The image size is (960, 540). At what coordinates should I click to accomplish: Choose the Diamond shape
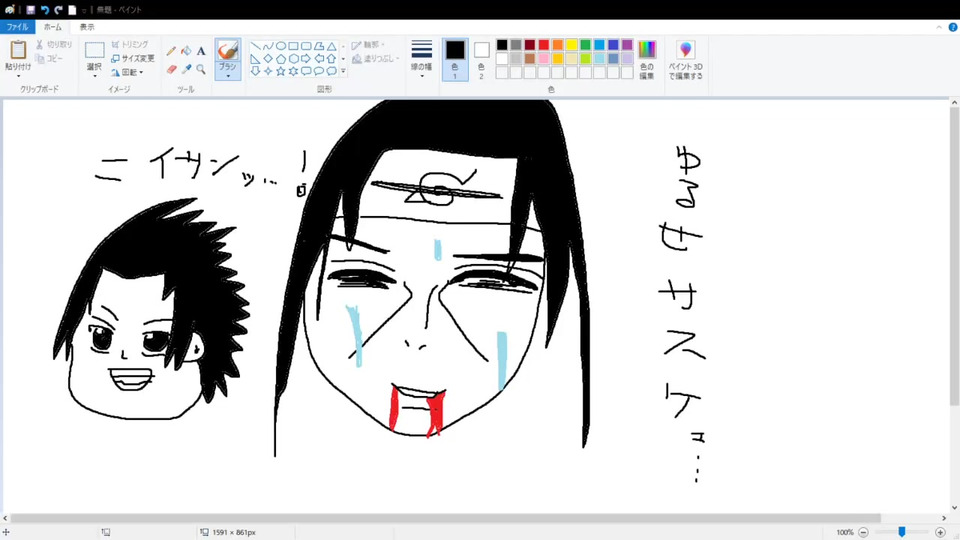(268, 59)
